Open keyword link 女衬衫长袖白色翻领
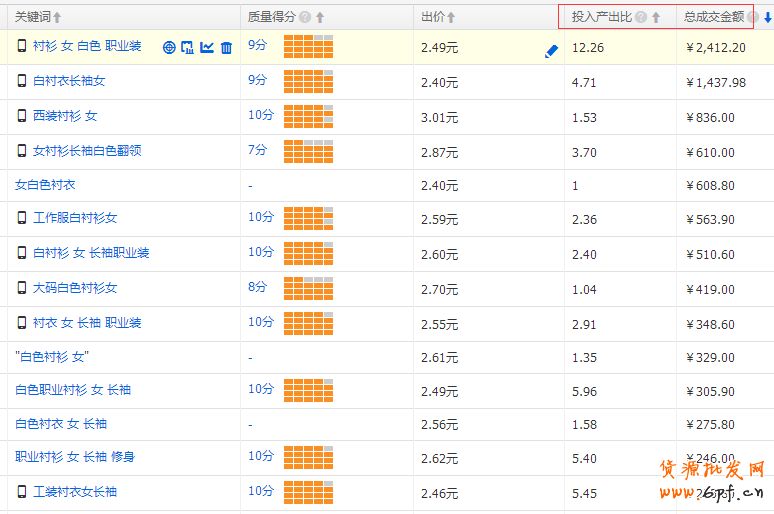 point(87,151)
